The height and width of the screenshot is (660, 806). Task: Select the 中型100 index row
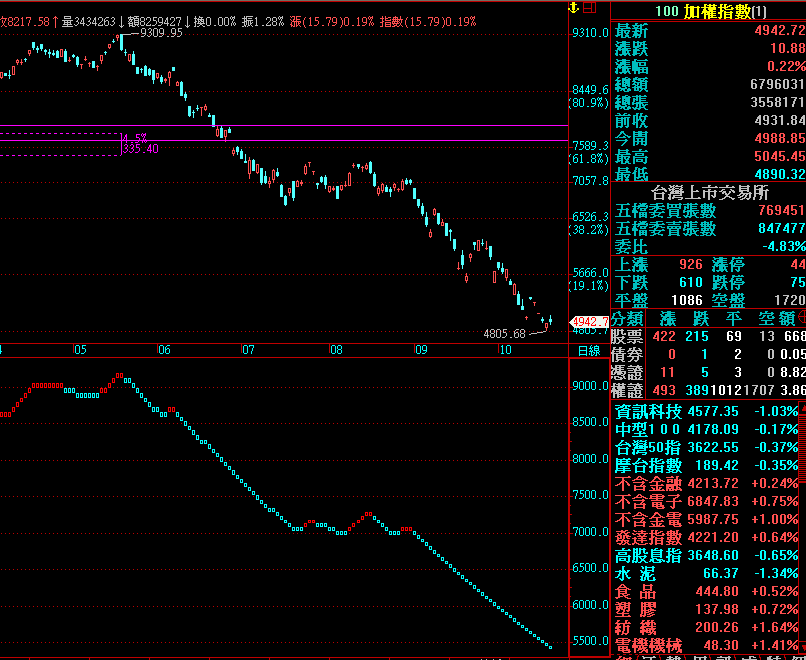704,429
